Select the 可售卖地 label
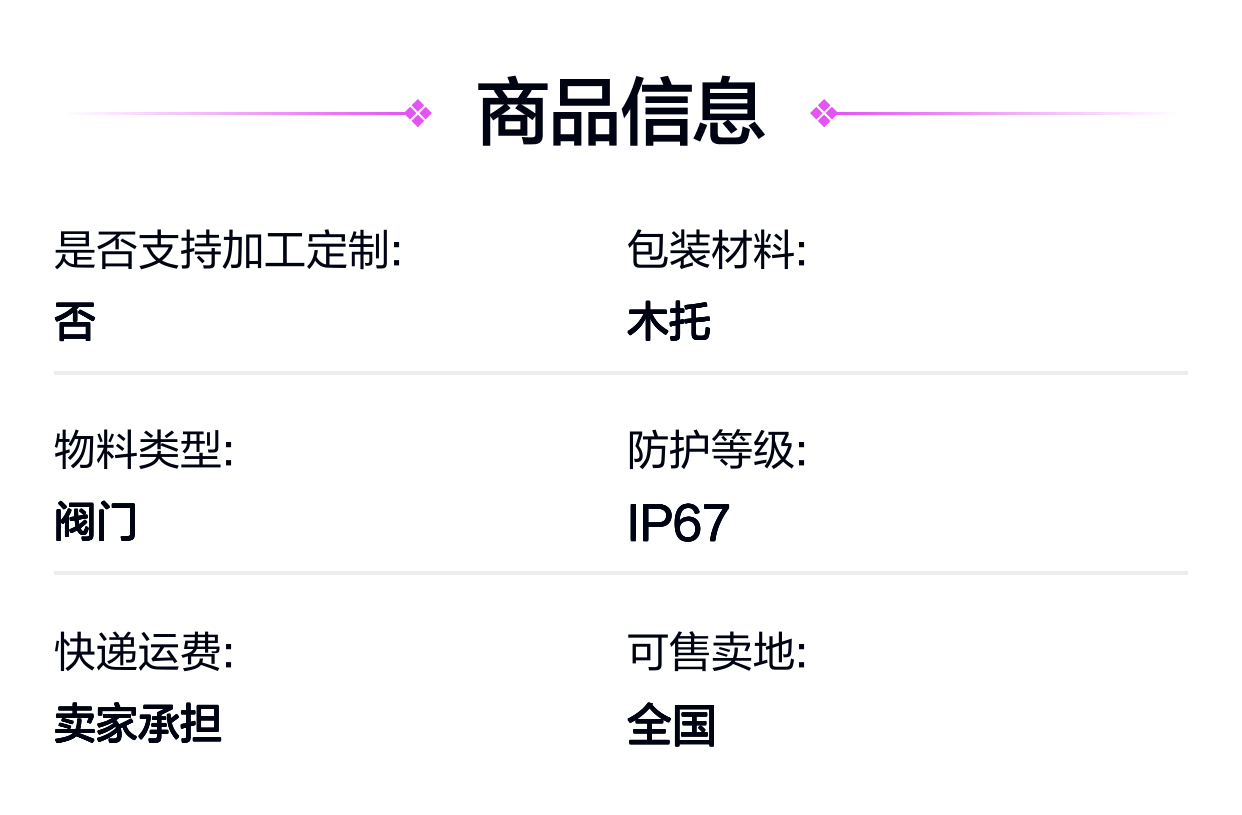 pyautogui.click(x=717, y=653)
